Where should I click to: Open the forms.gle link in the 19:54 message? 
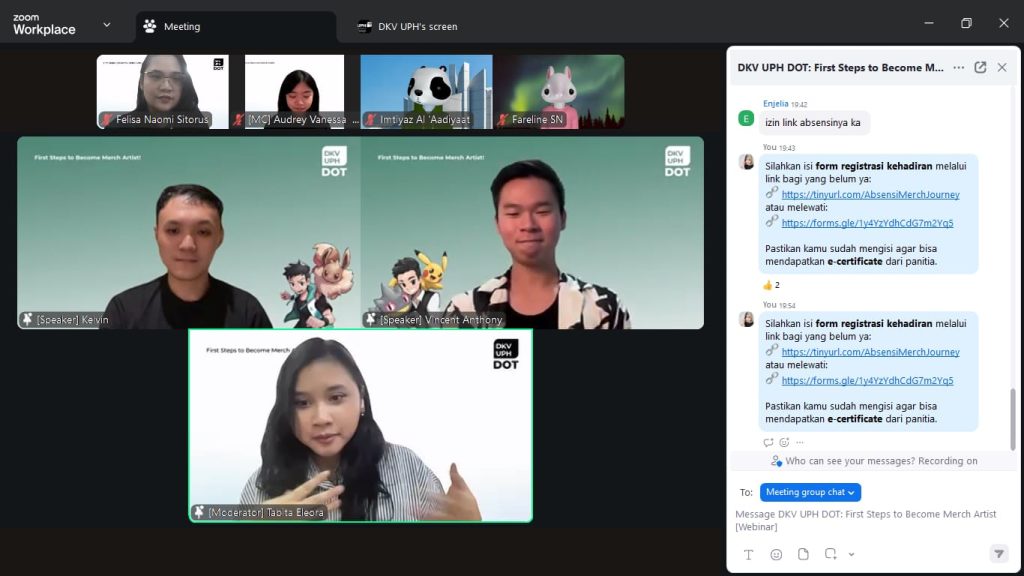(867, 380)
